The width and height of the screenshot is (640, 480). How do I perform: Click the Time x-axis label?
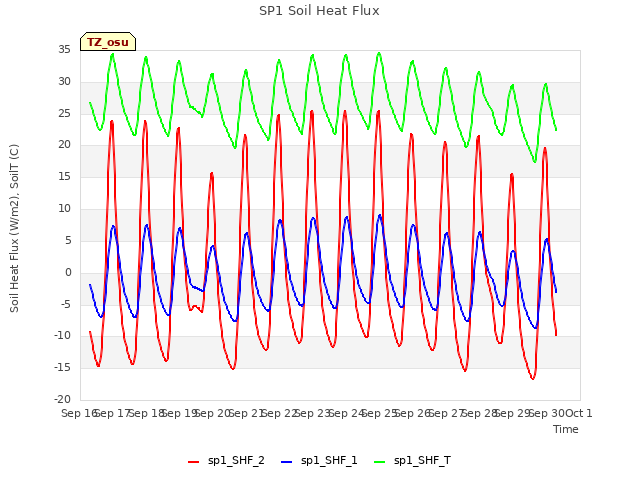[565, 429]
